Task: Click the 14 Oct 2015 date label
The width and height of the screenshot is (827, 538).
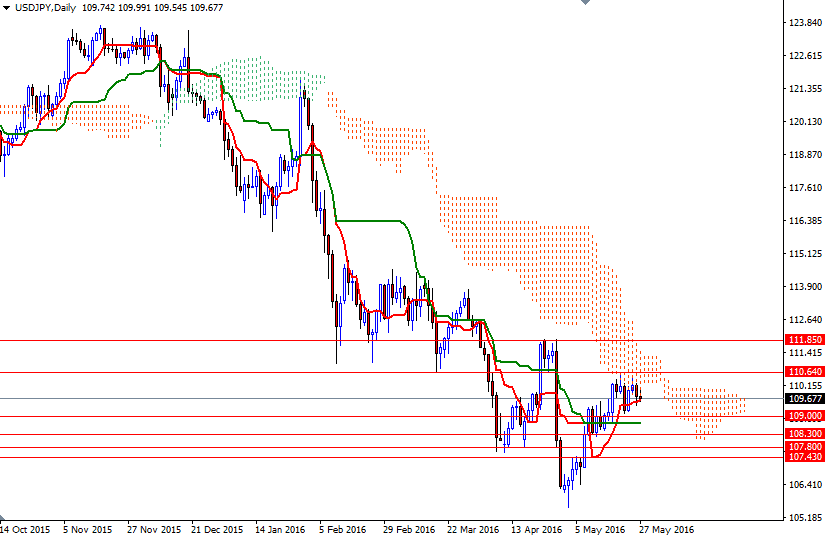Action: point(25,530)
